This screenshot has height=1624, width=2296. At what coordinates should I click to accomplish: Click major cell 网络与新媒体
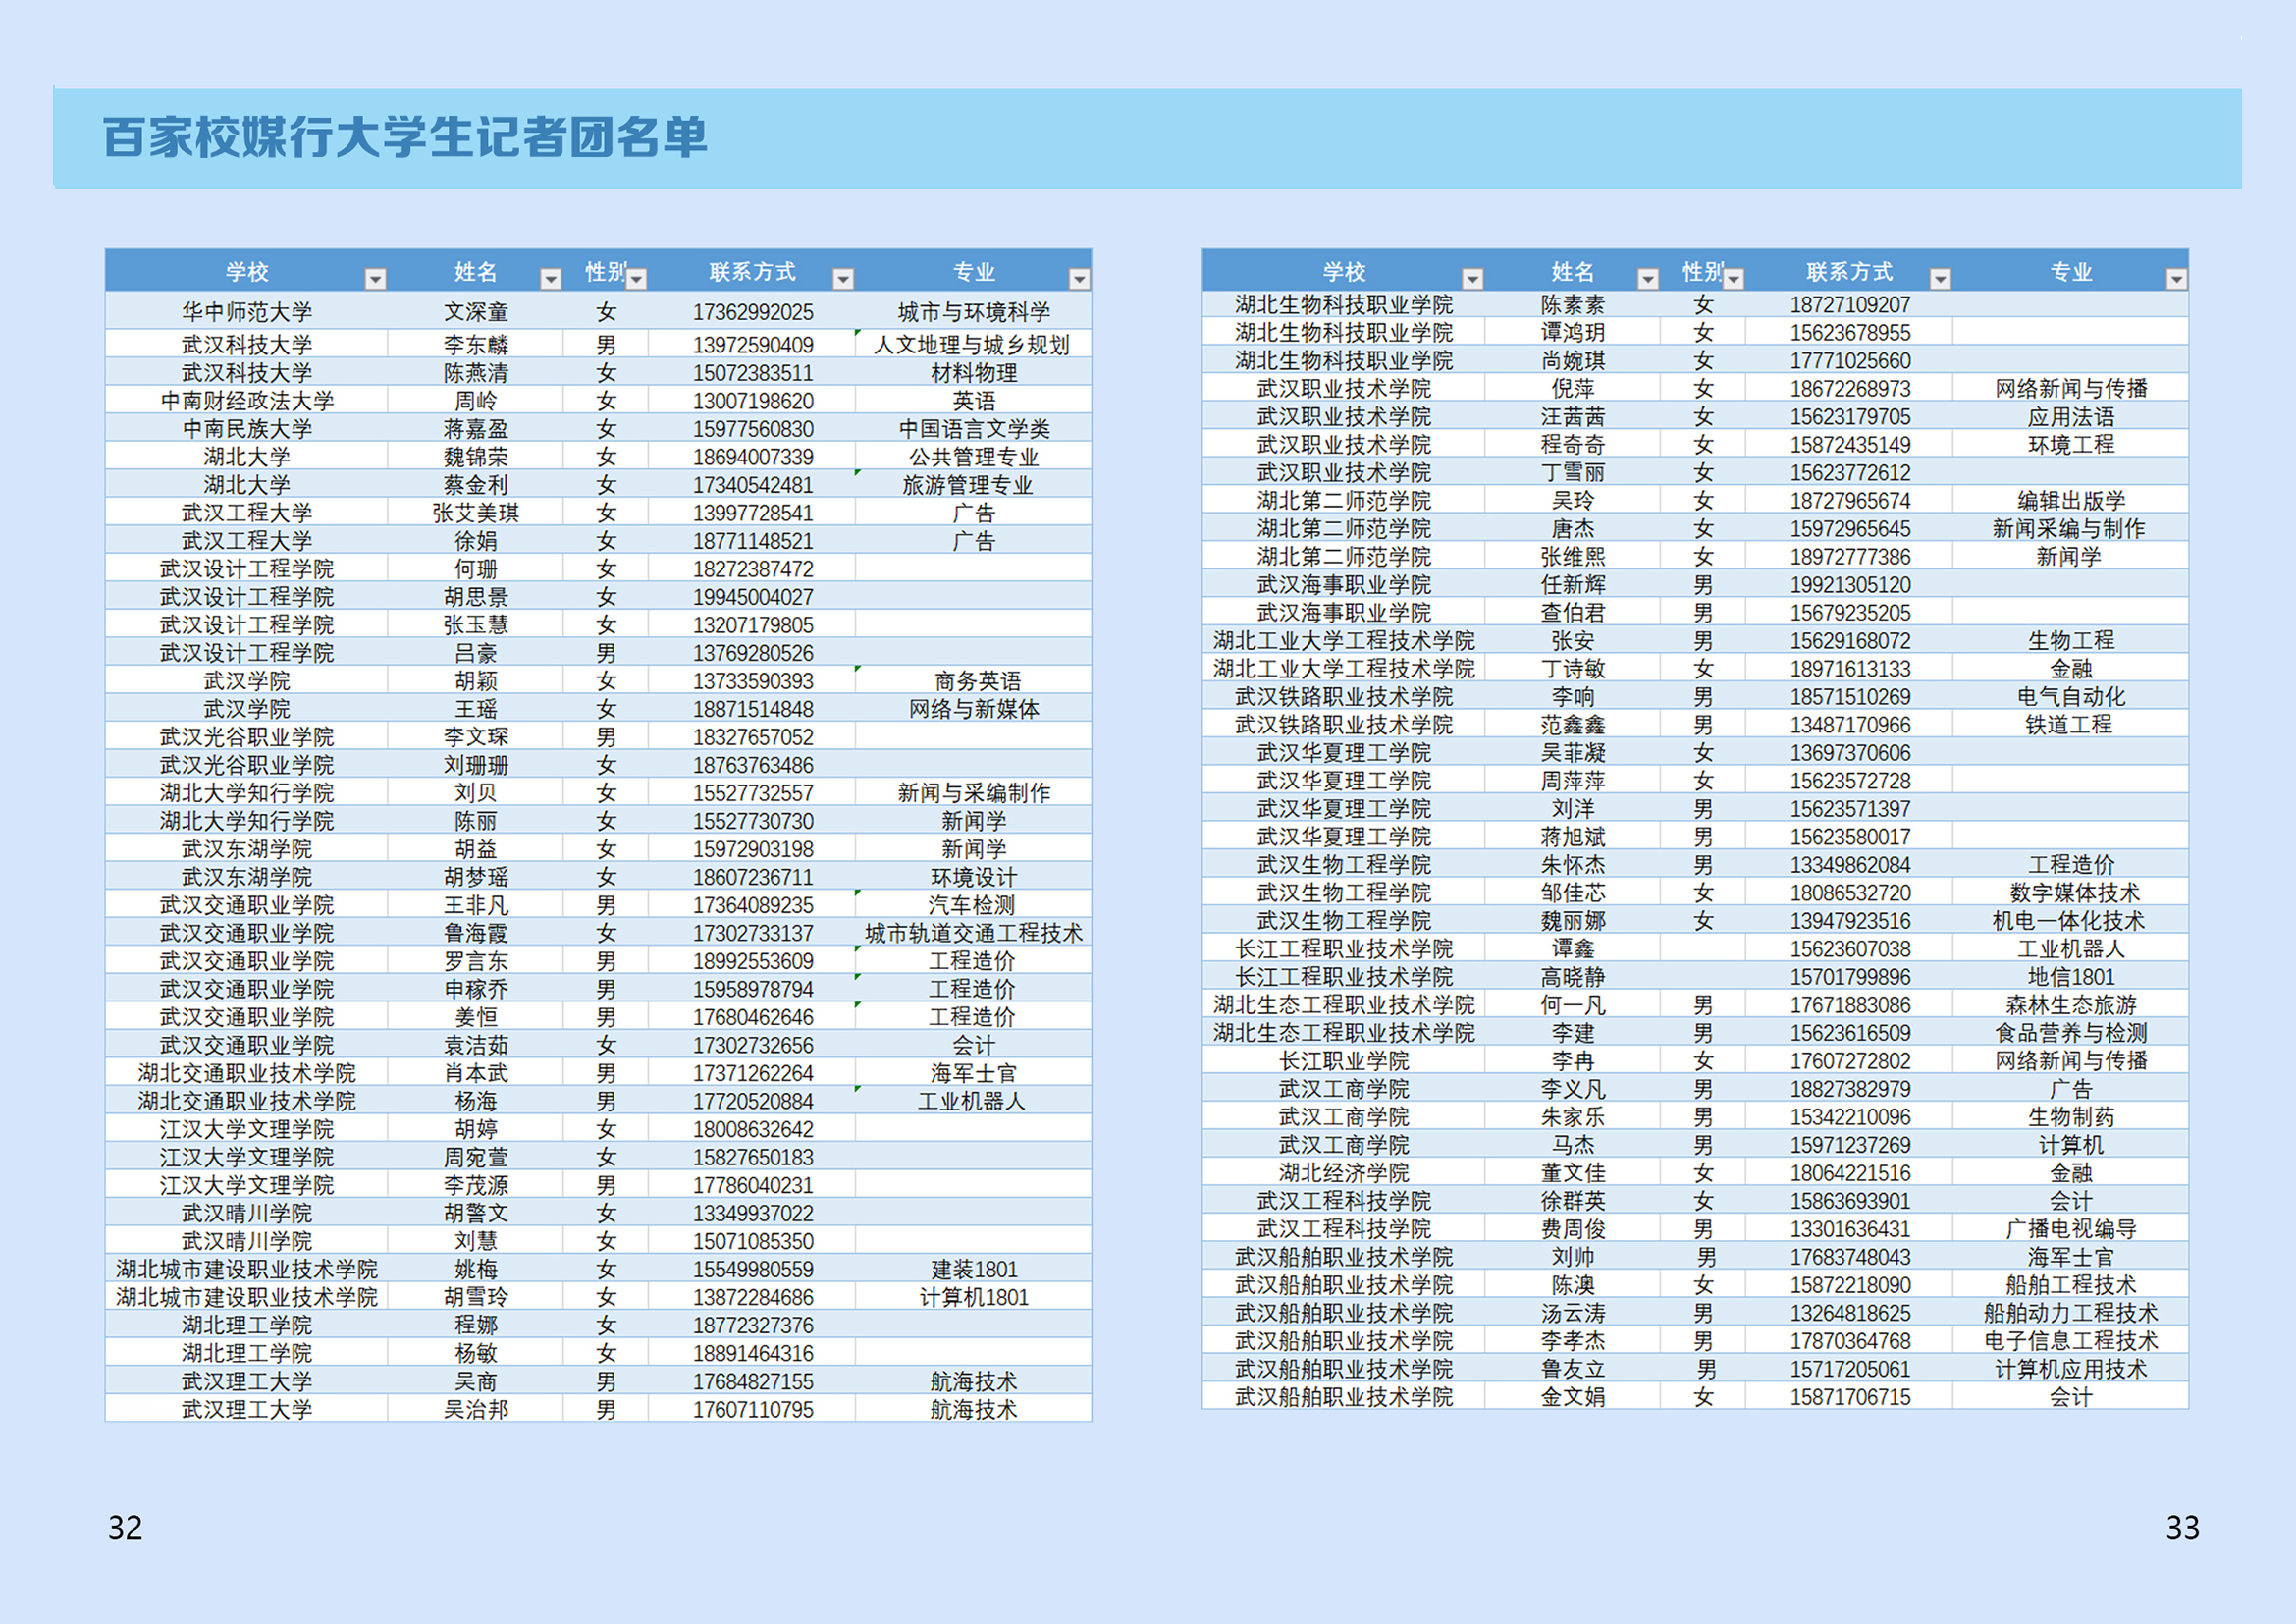[974, 708]
